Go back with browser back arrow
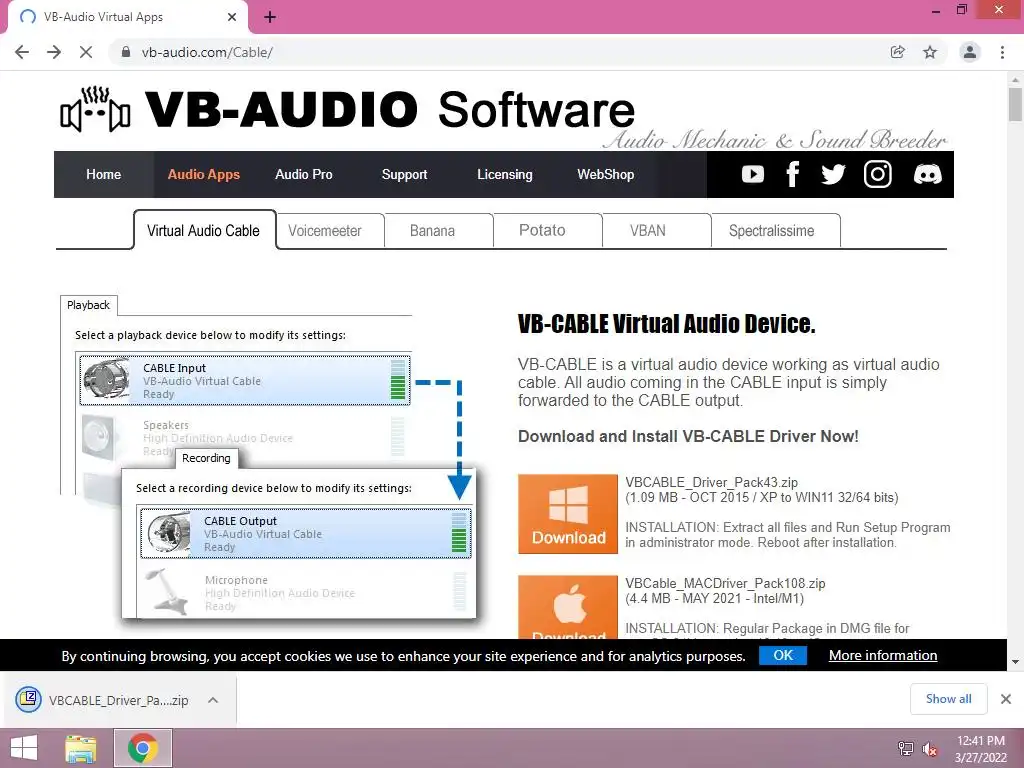The image size is (1024, 768). pos(22,52)
